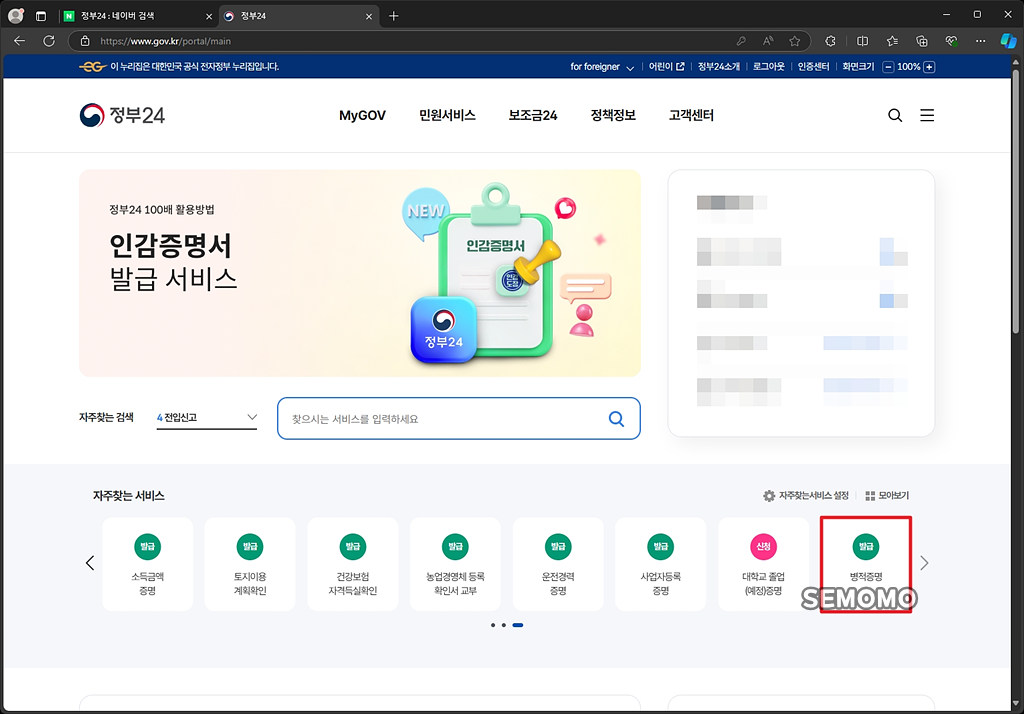Screen dimensions: 1024x714
Task: Open 사업자등록 증명 service card
Action: click(x=661, y=564)
